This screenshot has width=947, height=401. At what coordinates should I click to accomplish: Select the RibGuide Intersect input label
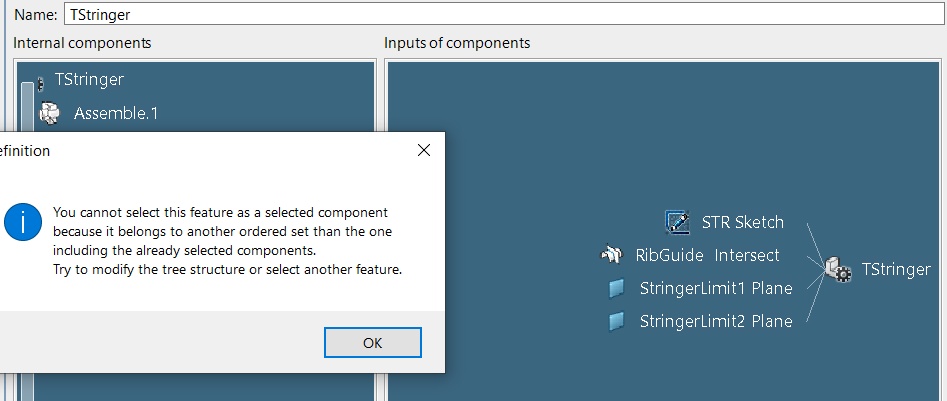[707, 255]
